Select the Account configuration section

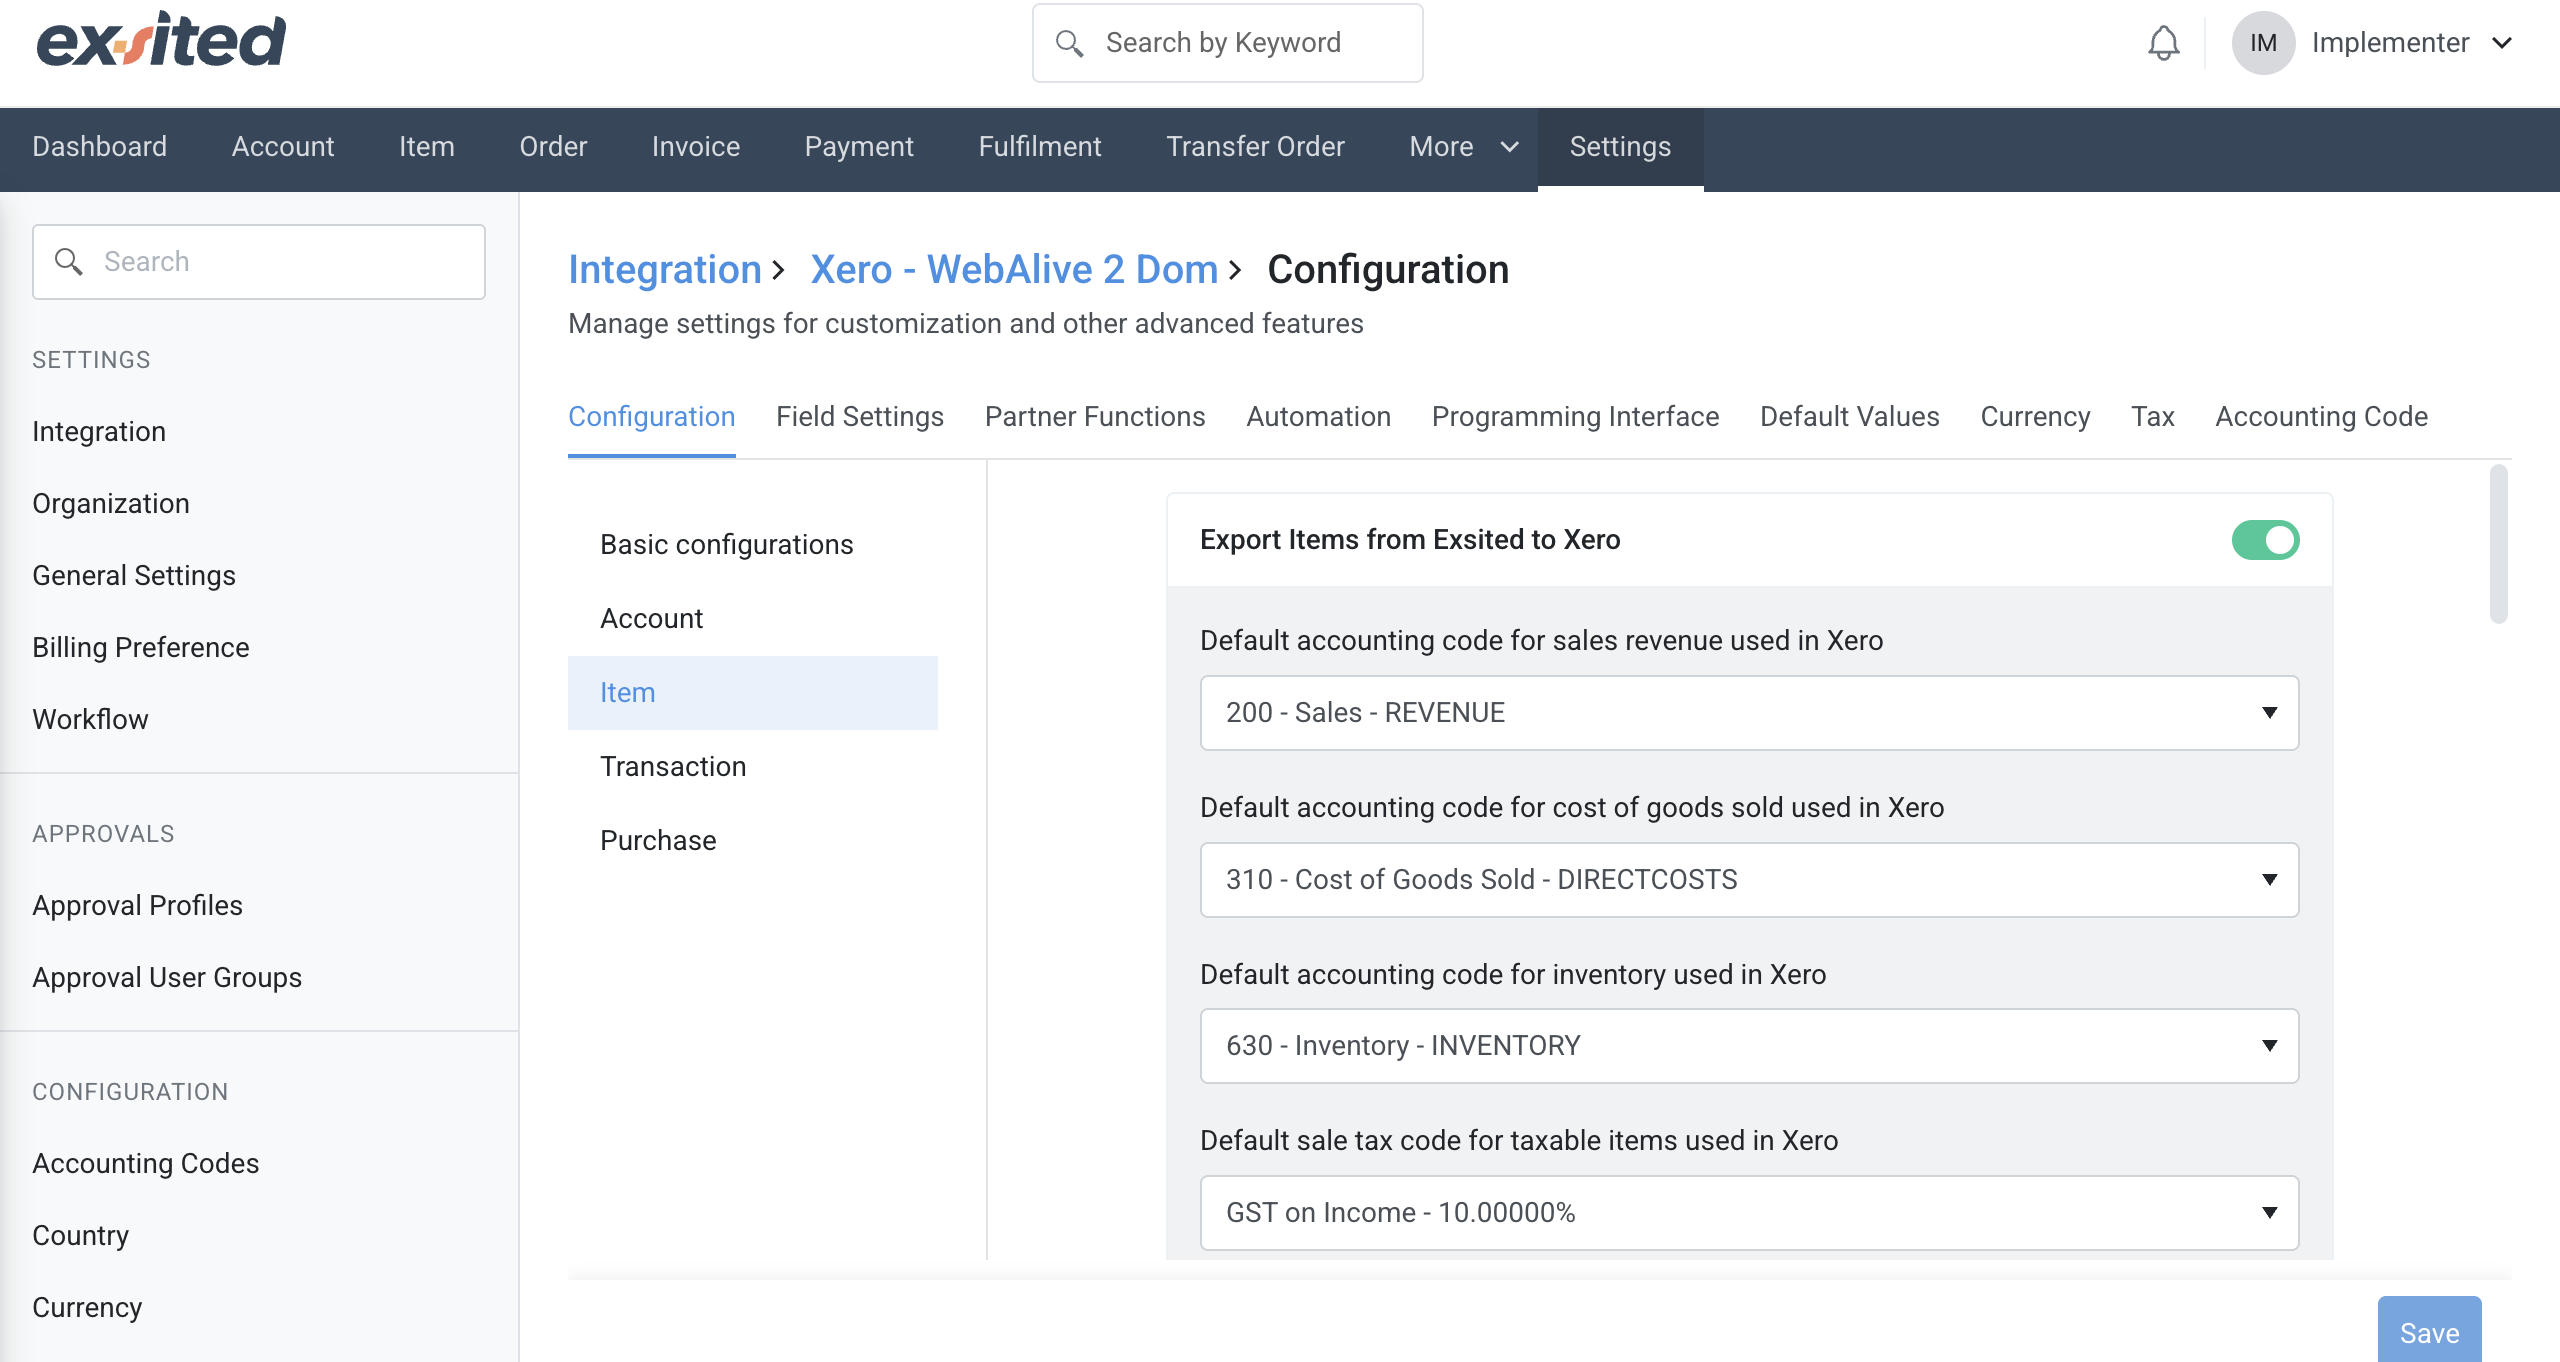click(x=753, y=619)
